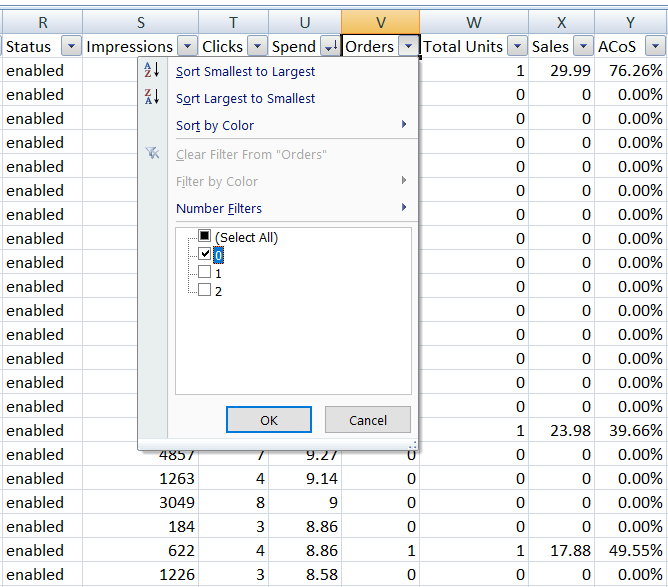Select column W header
The height and width of the screenshot is (587, 668).
point(474,22)
